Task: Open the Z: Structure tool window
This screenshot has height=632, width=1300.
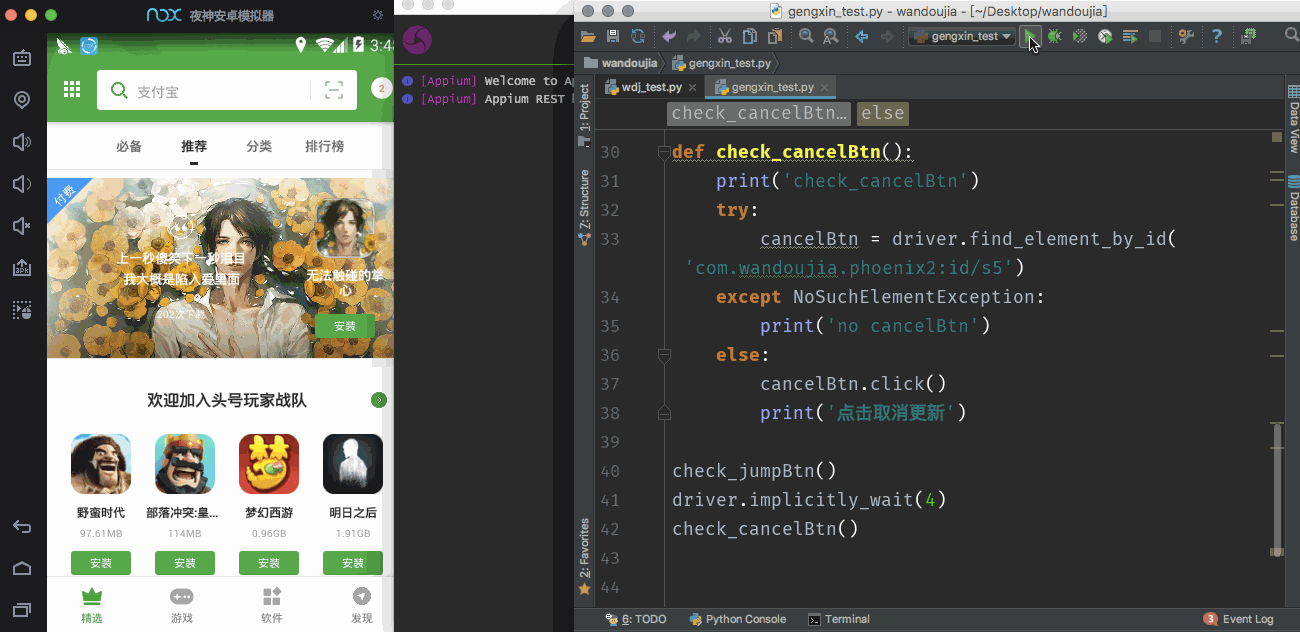Action: pyautogui.click(x=585, y=208)
